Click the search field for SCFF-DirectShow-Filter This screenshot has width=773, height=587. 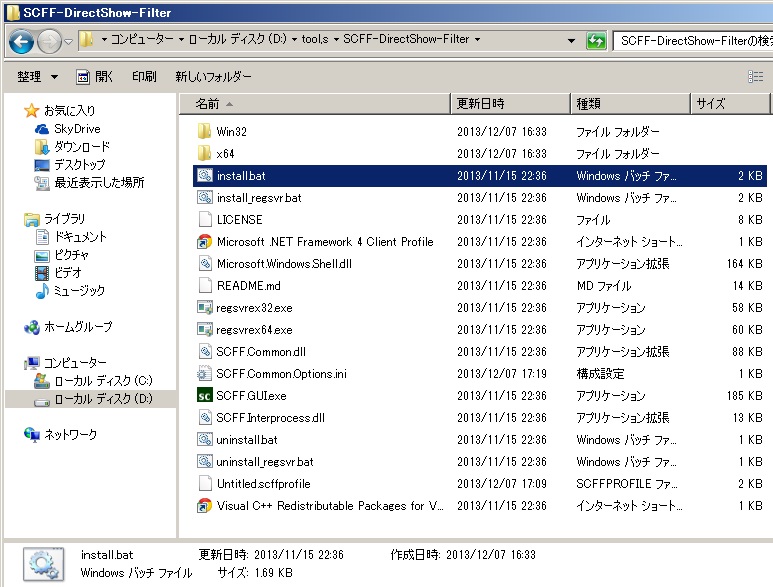(694, 41)
